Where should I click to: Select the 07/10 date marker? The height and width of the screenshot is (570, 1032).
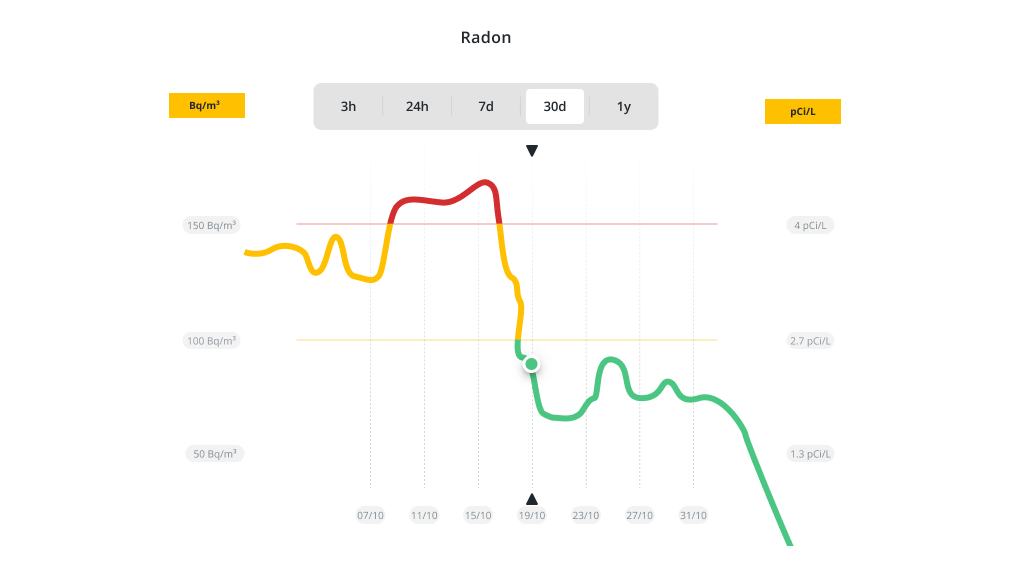pos(370,516)
